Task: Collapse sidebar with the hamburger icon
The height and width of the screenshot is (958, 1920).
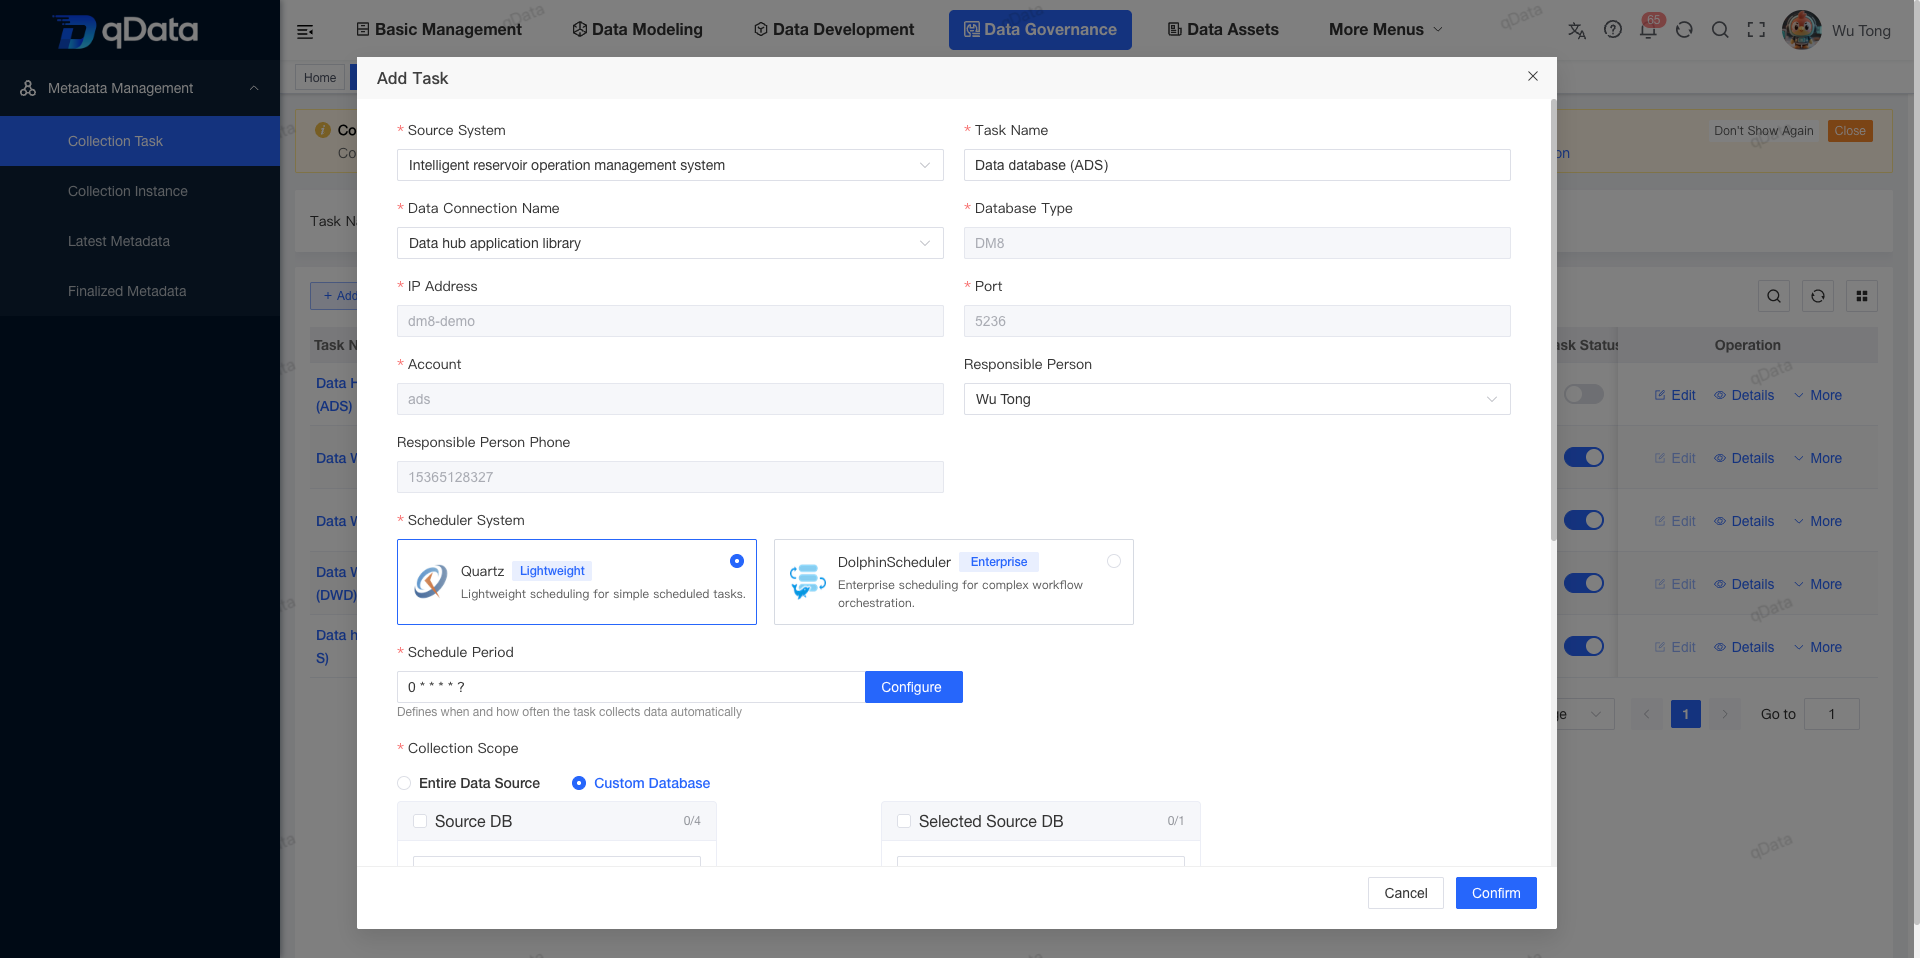Action: pyautogui.click(x=305, y=31)
